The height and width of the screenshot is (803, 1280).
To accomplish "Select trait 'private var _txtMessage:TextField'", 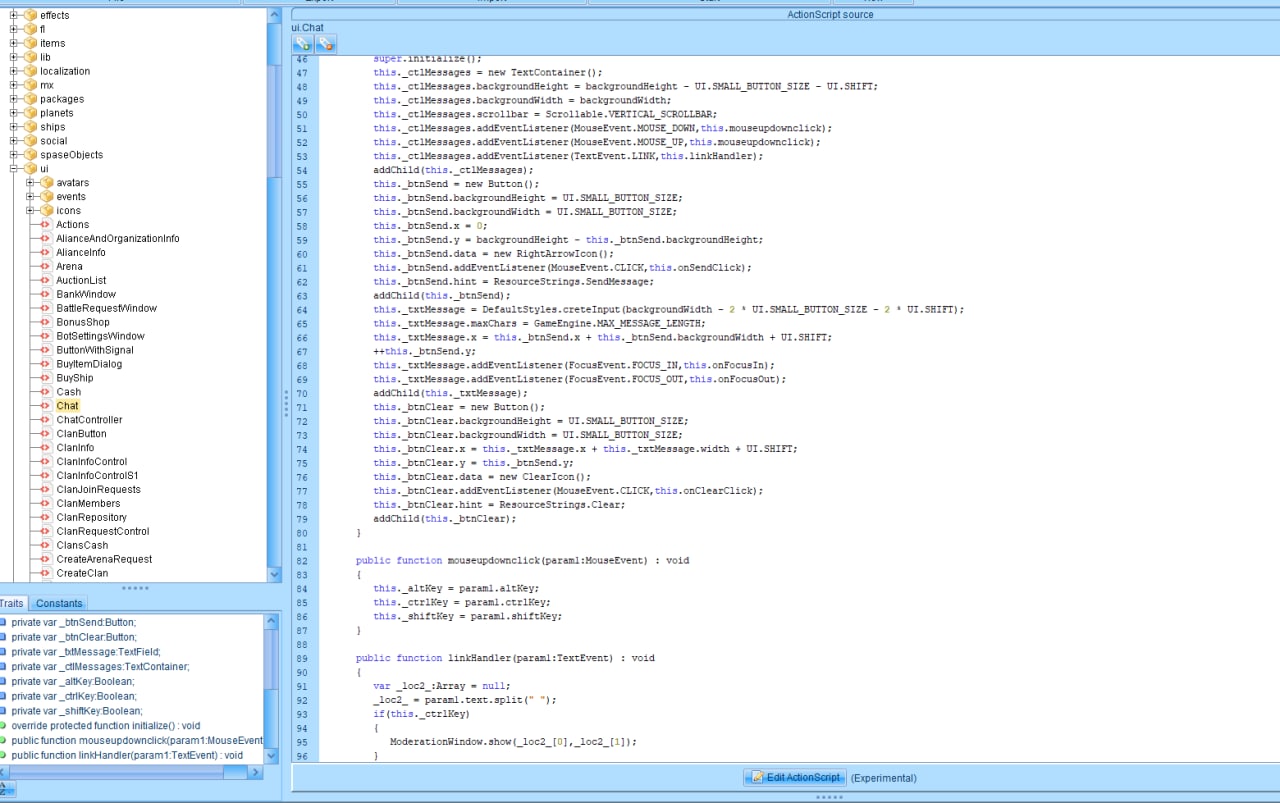I will point(86,652).
